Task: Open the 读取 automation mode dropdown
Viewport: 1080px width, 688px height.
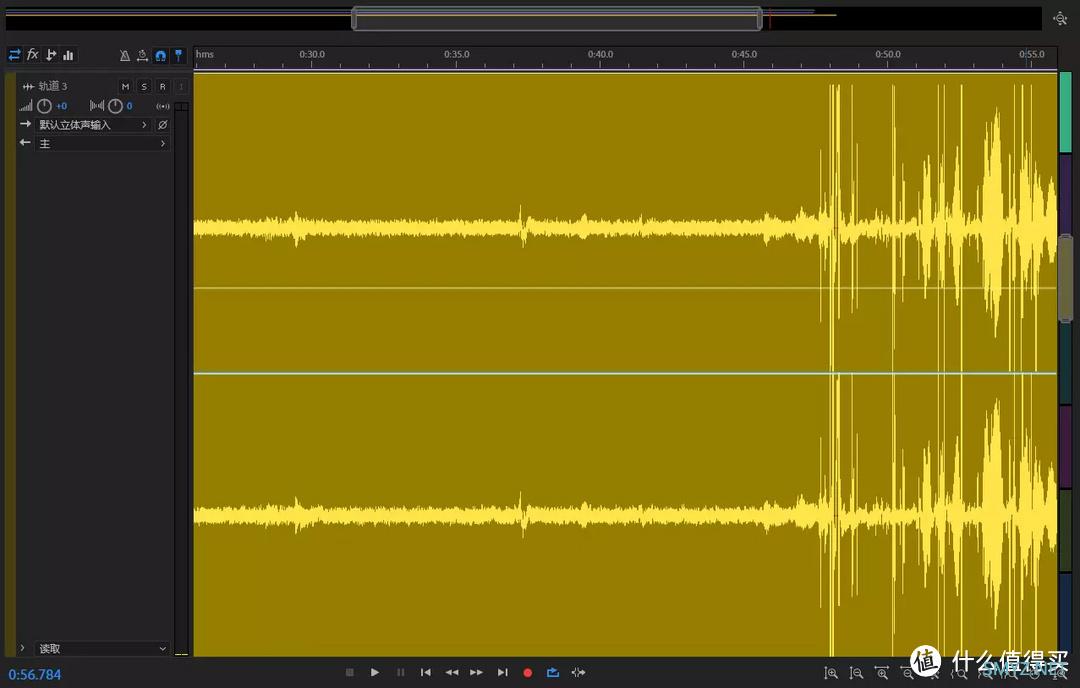Action: (102, 648)
